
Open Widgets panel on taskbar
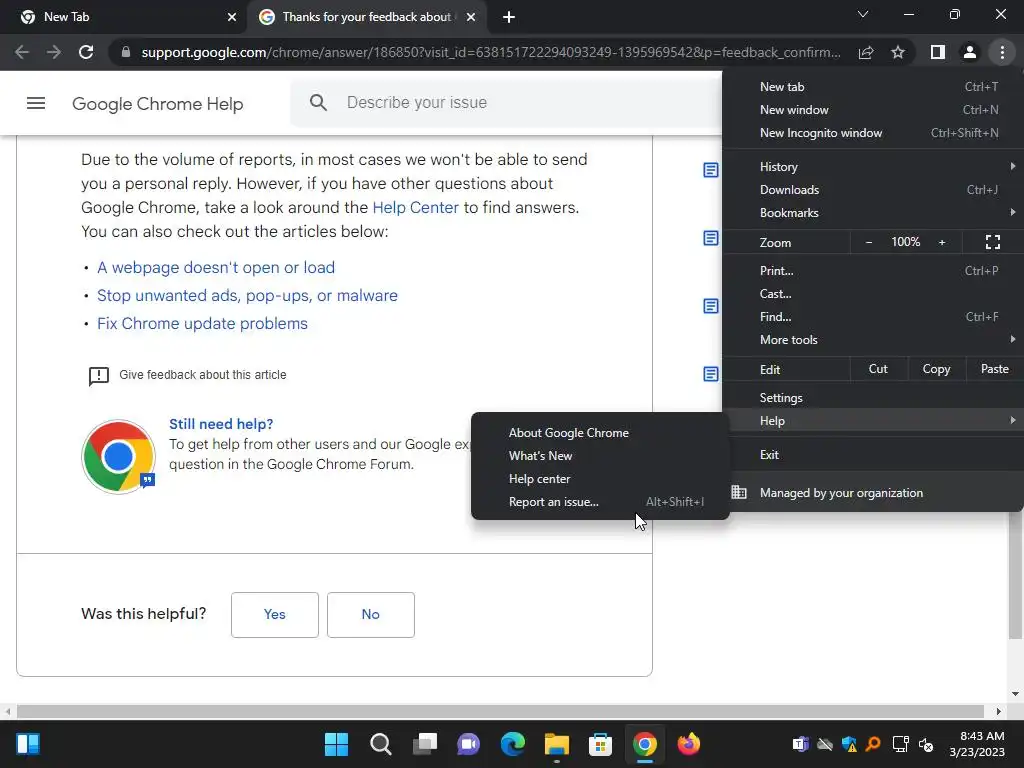[x=28, y=744]
